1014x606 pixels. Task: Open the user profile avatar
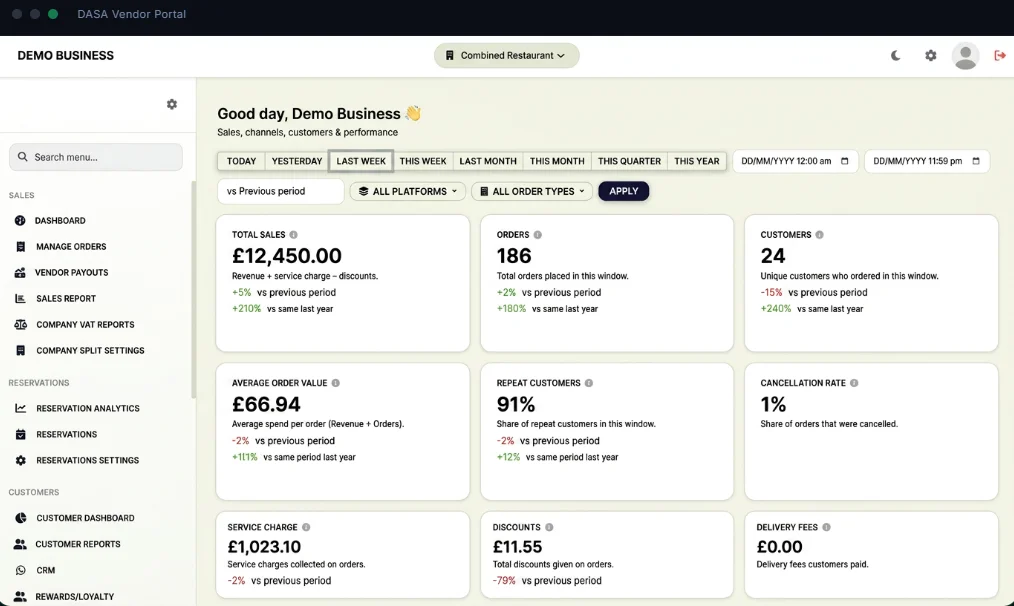965,56
